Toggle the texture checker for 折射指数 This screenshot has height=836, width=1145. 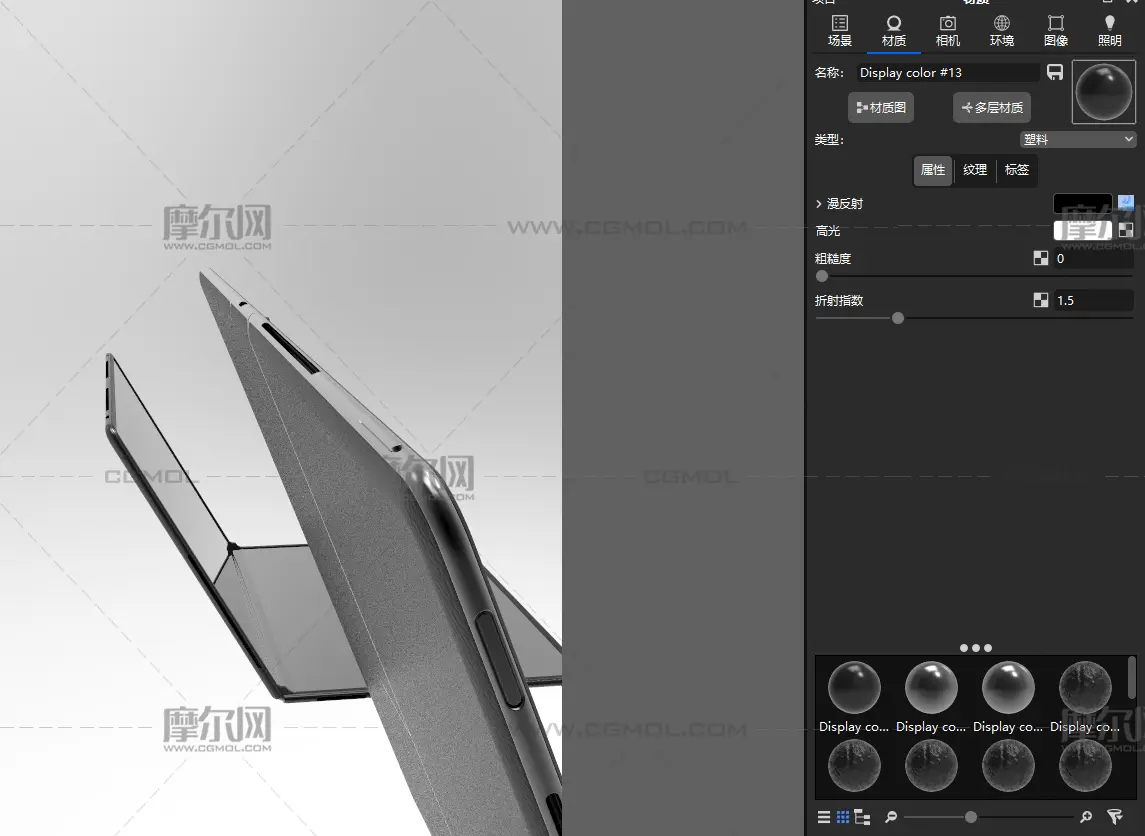tap(1041, 300)
